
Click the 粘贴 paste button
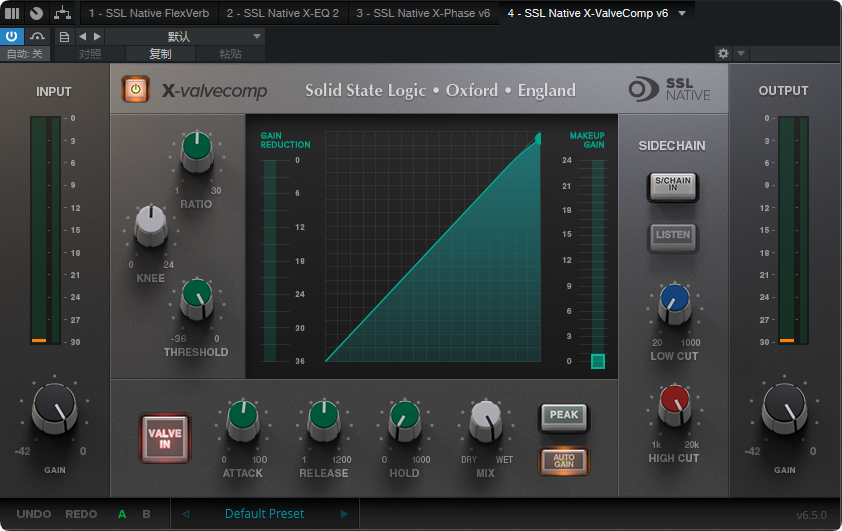[230, 54]
